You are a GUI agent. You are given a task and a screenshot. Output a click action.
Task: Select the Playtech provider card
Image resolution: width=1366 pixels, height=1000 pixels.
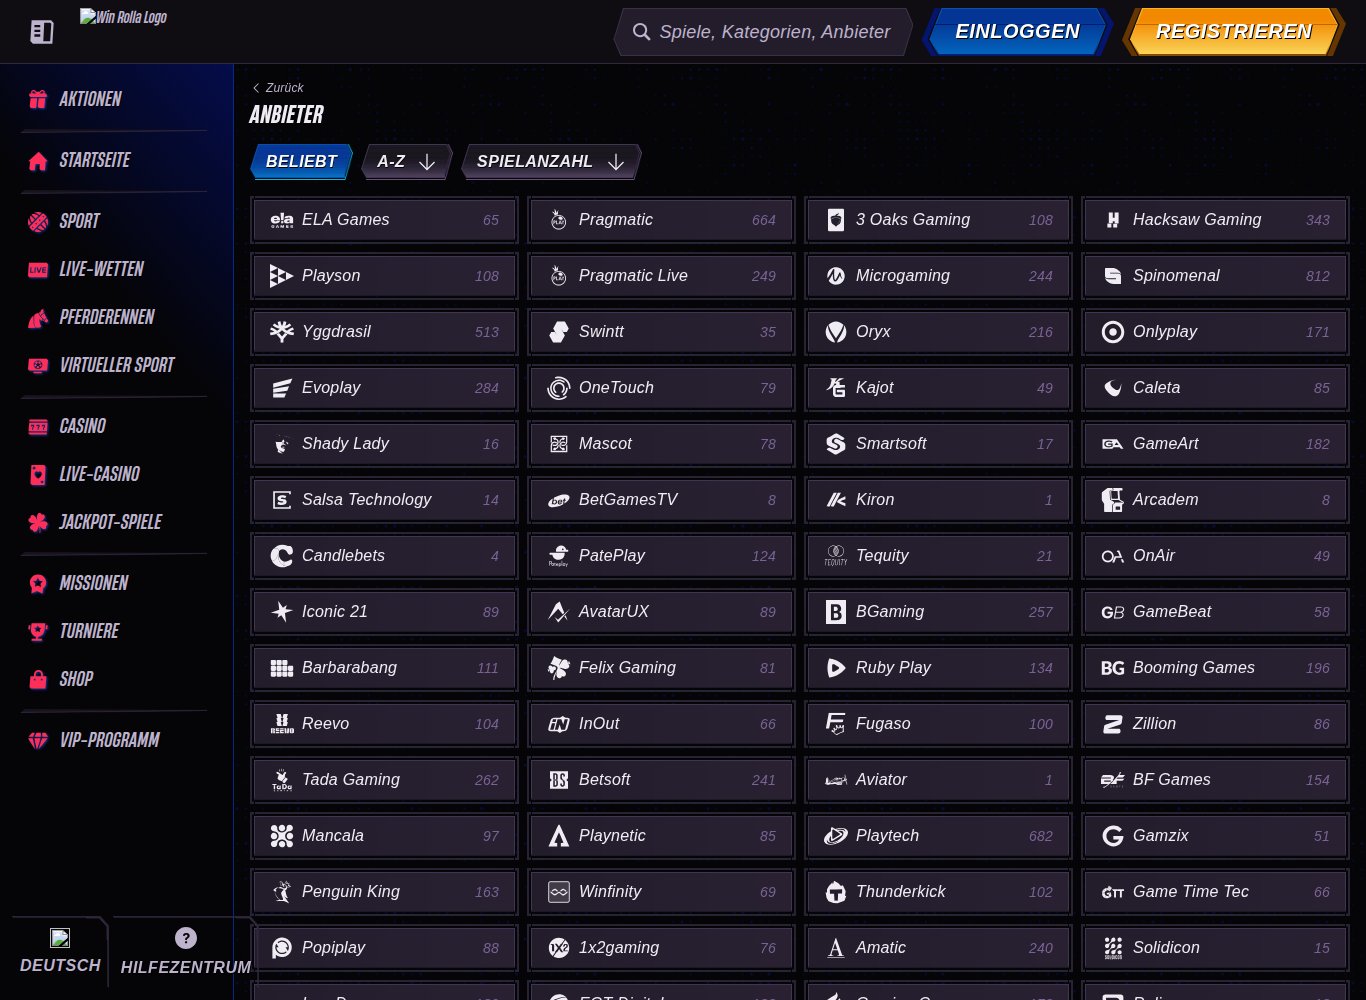[939, 836]
